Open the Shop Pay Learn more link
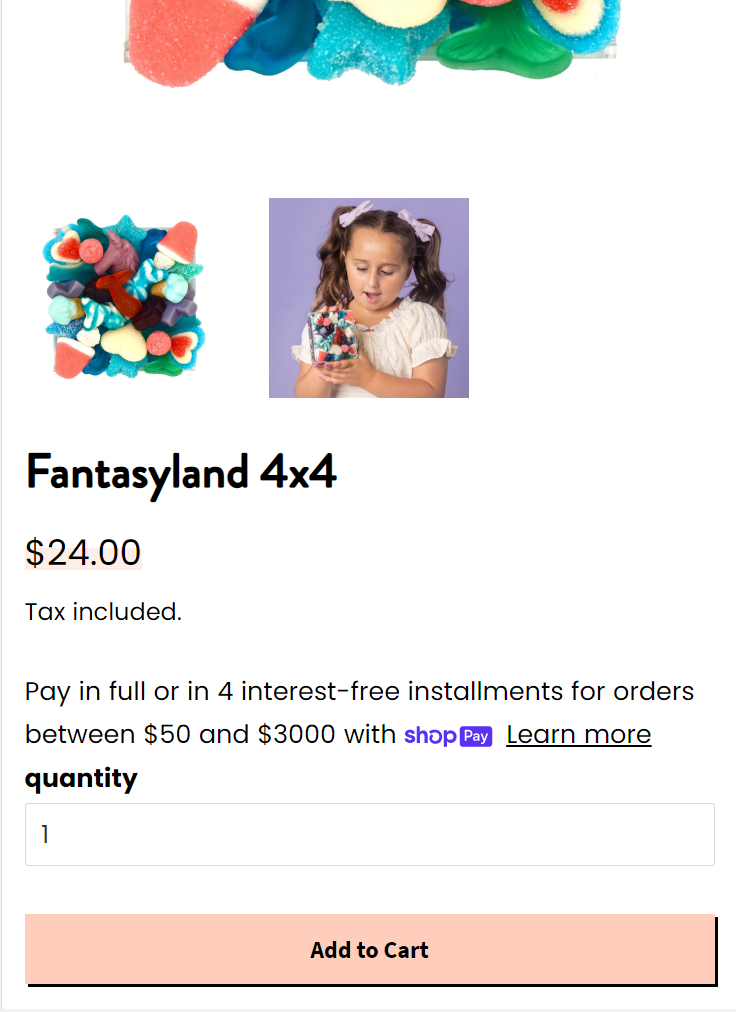The width and height of the screenshot is (736, 1012). tap(578, 734)
